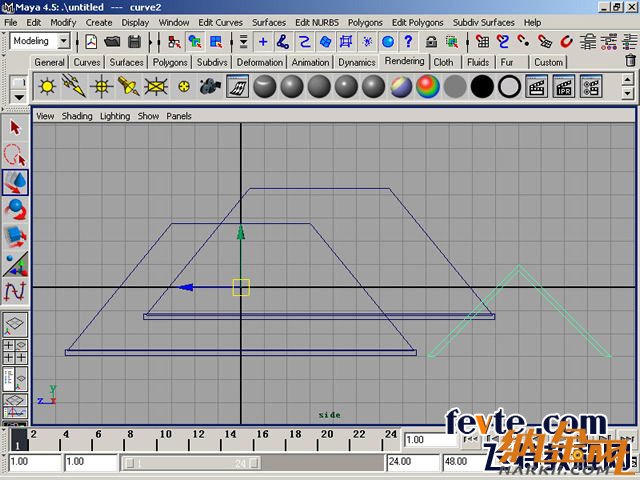Open the Edit NURBS menu
The image size is (640, 480).
pyautogui.click(x=316, y=22)
